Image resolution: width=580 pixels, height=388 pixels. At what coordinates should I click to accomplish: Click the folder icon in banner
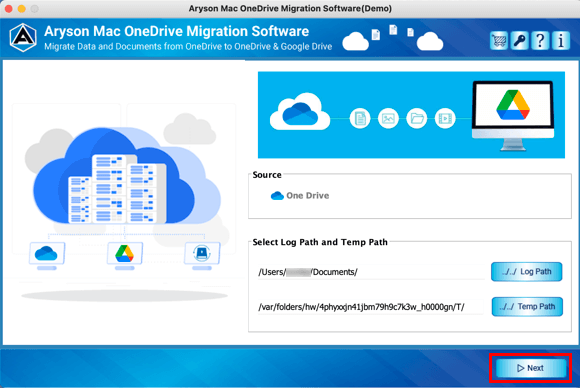pyautogui.click(x=417, y=118)
